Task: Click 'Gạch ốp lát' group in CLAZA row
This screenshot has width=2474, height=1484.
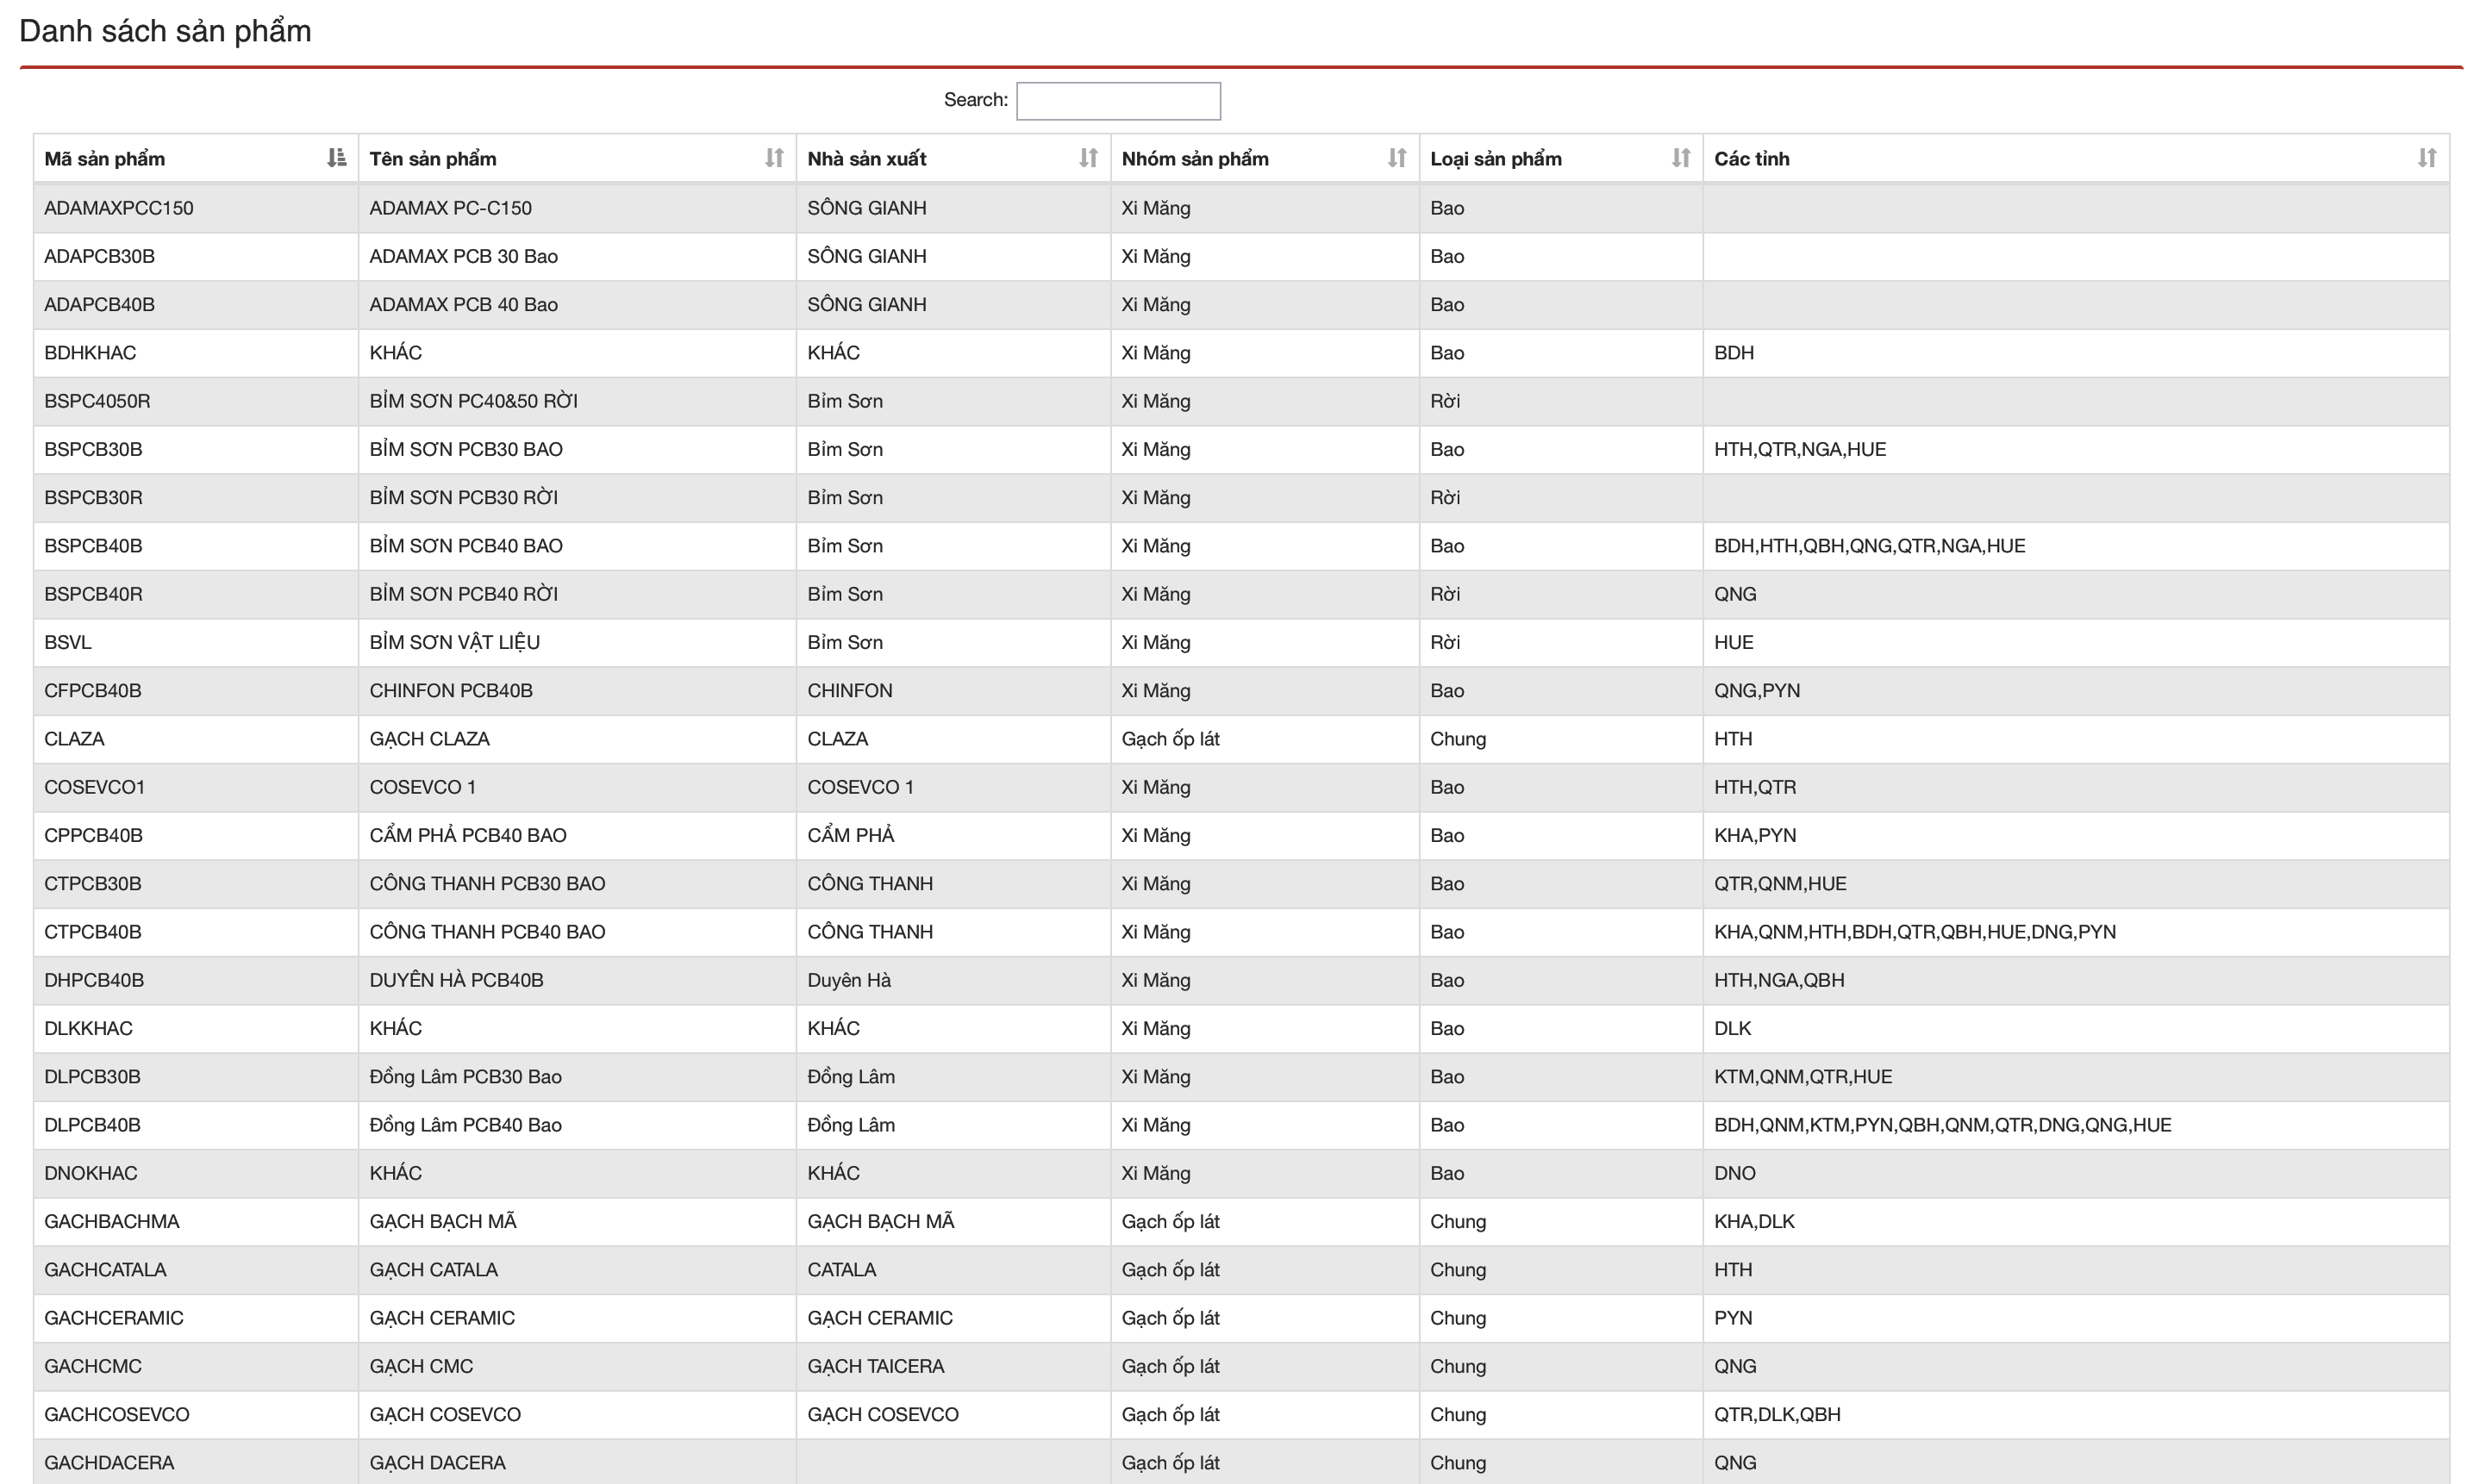Action: point(1170,739)
